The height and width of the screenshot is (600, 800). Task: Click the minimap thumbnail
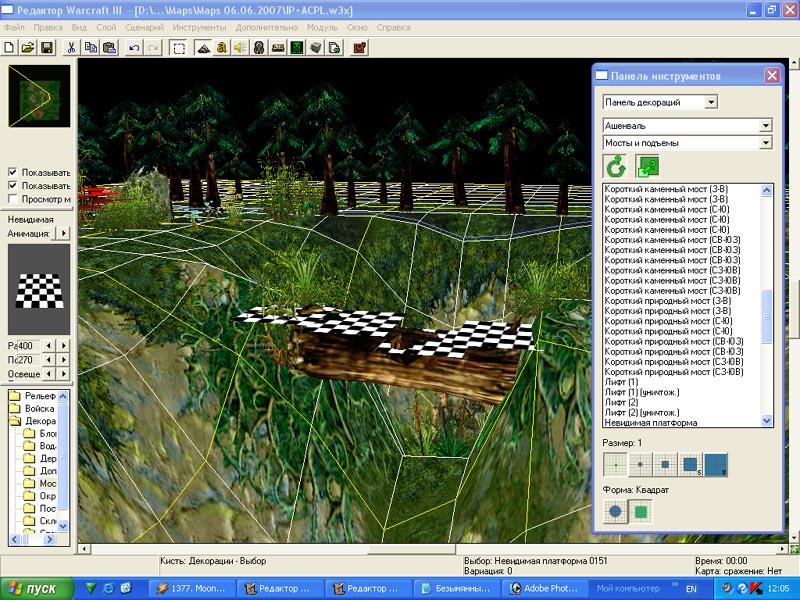pyautogui.click(x=39, y=96)
